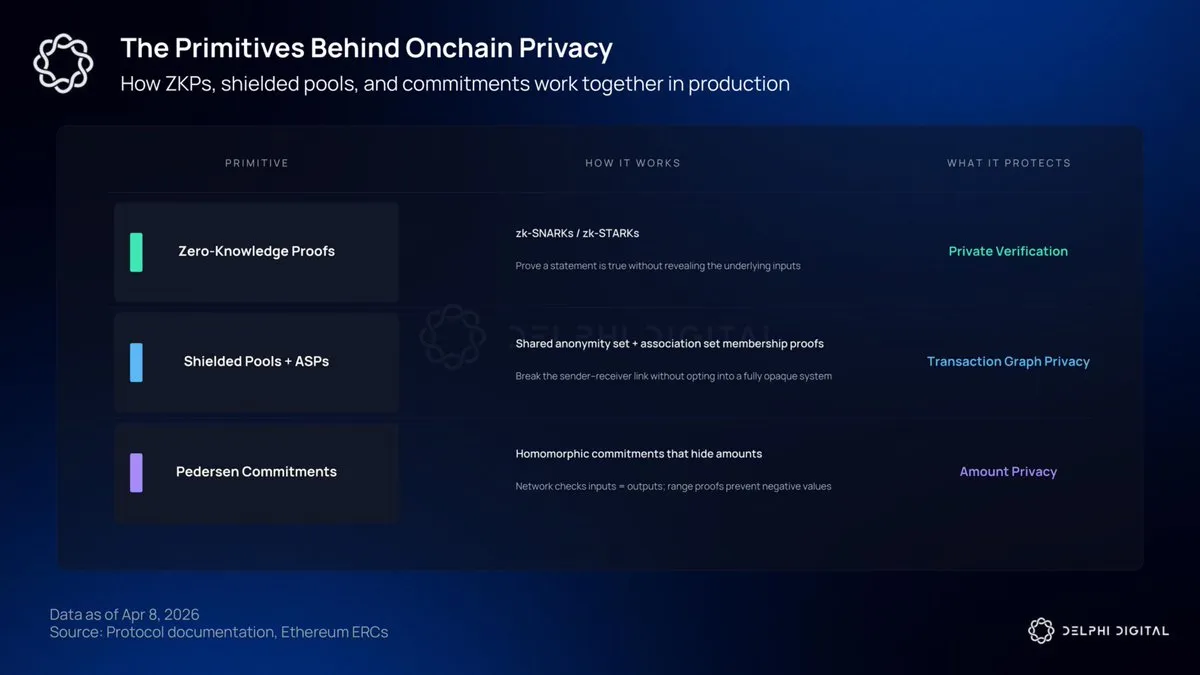Click the Primitives Behind Onchain Privacy title

coord(366,48)
